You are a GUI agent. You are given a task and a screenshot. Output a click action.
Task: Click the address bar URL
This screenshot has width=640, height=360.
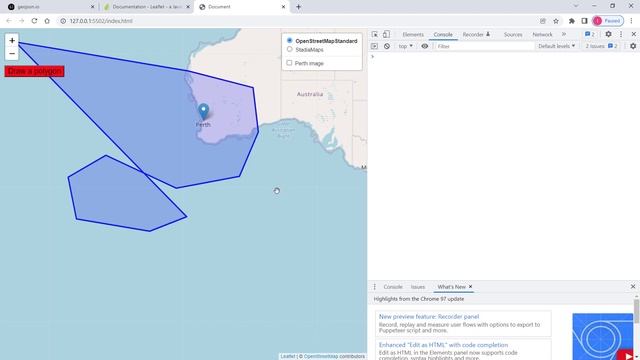pos(101,21)
